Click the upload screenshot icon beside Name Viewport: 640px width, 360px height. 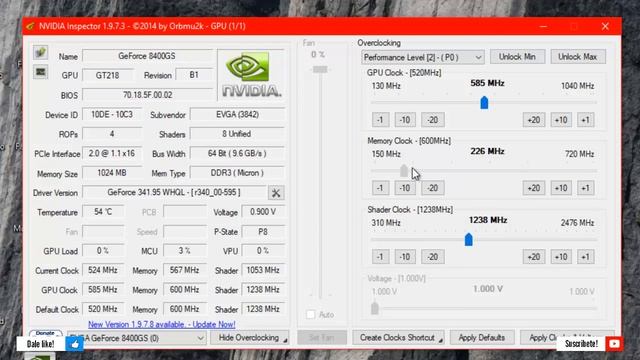(x=40, y=53)
